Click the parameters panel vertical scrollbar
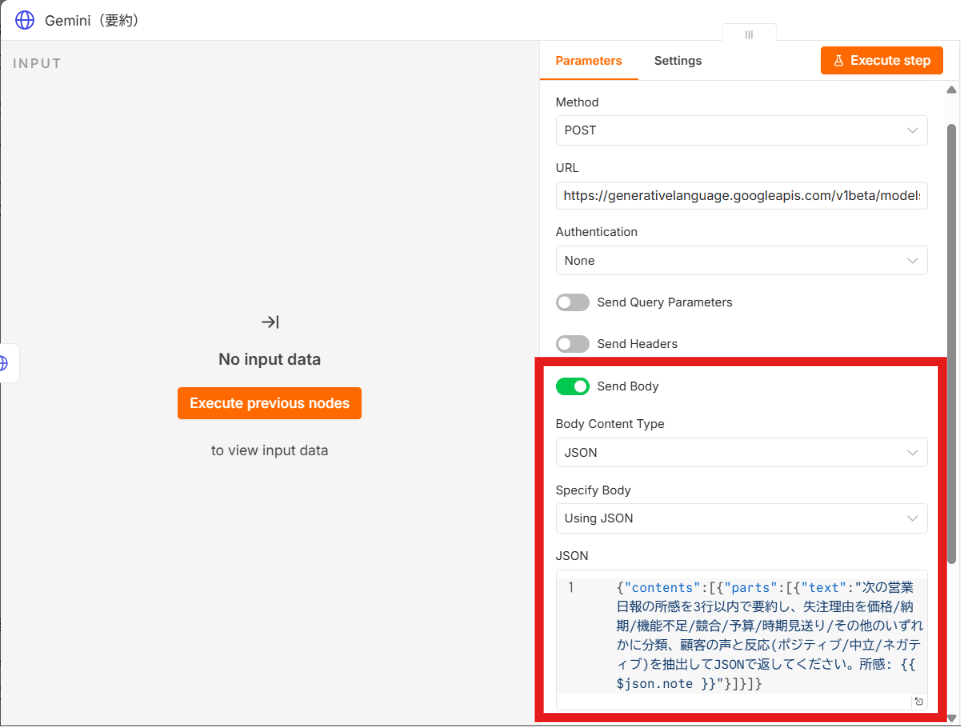Screen dimensions: 961x727 (951, 343)
